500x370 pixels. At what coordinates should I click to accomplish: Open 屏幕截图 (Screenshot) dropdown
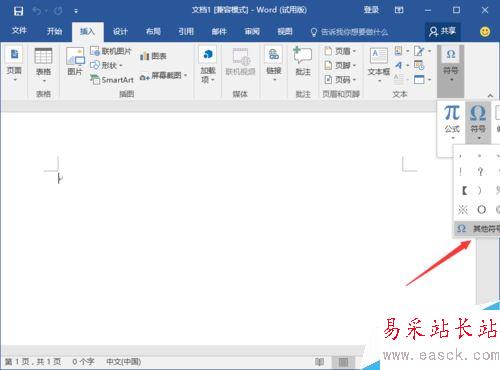point(163,76)
